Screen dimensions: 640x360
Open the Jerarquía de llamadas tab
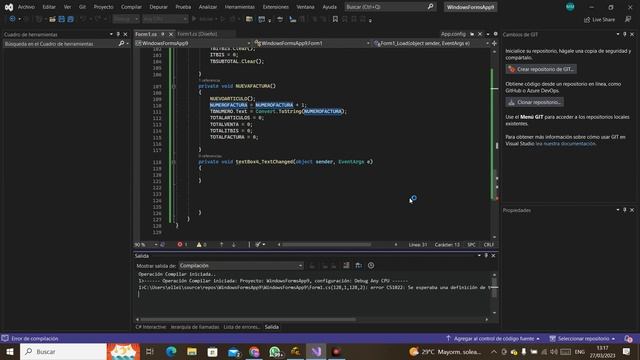coord(195,327)
